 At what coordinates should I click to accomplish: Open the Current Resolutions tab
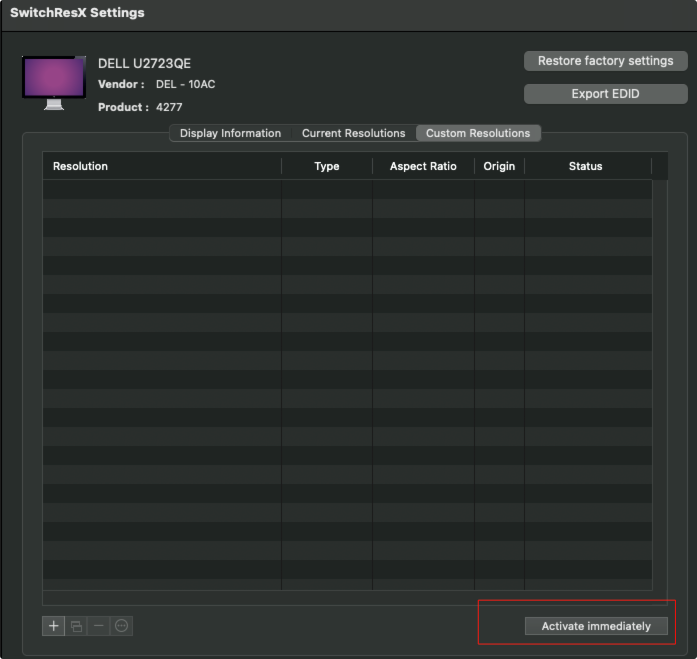[353, 133]
